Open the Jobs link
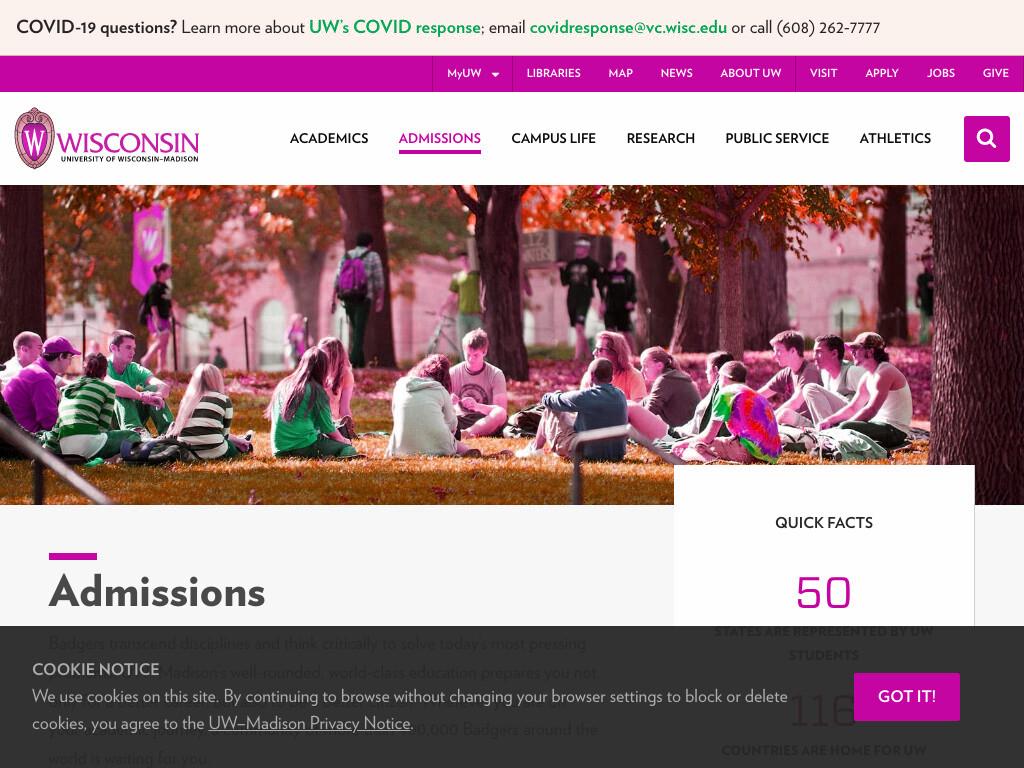Screen dimensions: 1024x768 pyautogui.click(x=940, y=73)
